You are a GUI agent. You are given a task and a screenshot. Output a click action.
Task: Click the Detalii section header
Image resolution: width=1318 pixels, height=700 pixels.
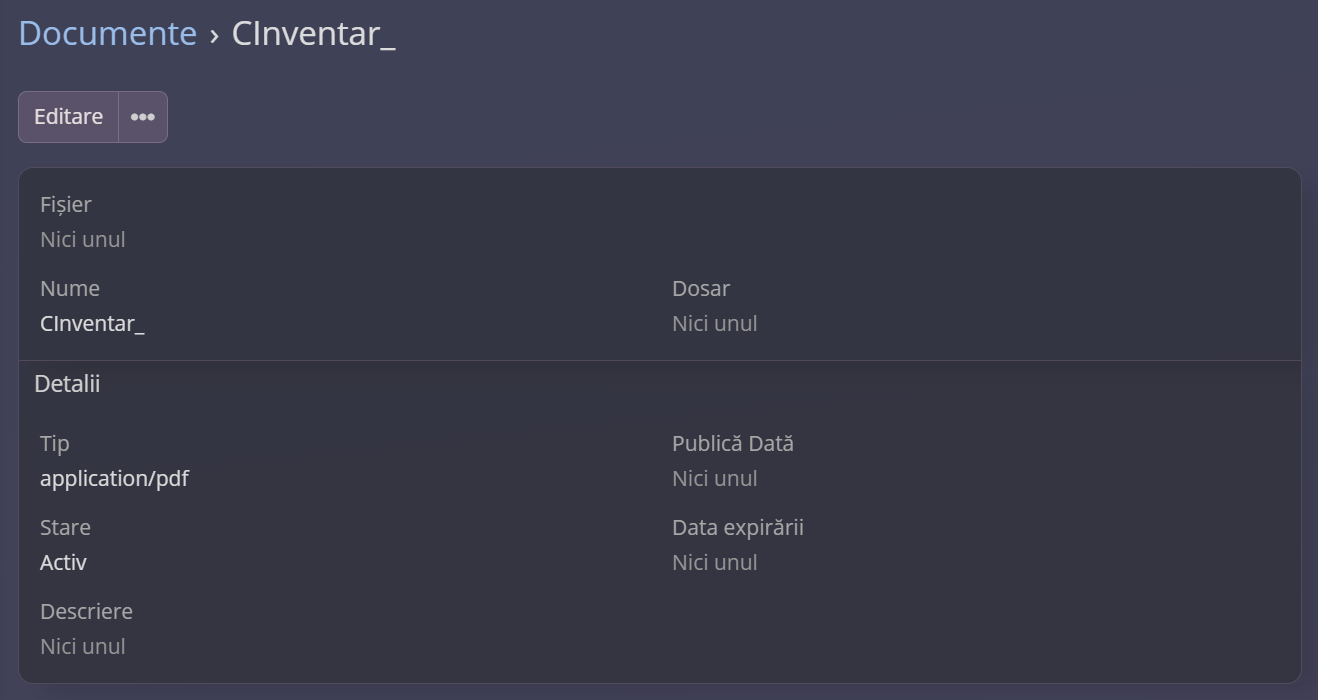tap(67, 383)
